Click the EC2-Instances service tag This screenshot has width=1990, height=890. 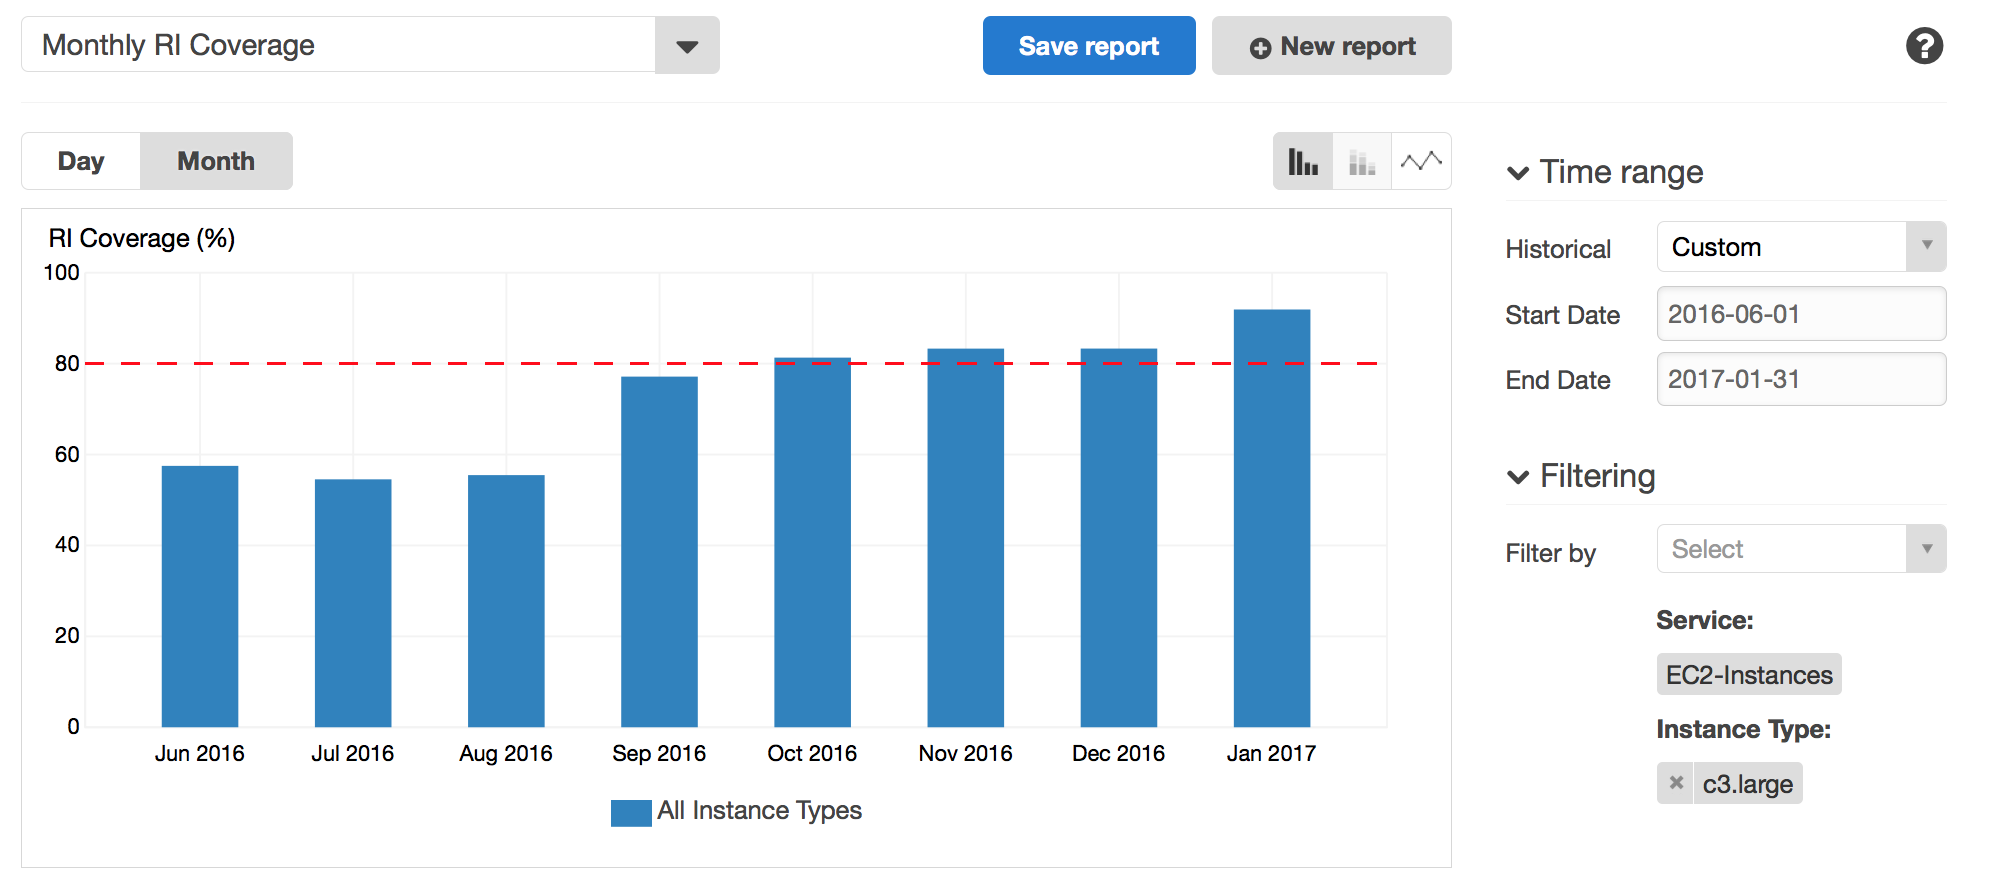click(x=1749, y=675)
